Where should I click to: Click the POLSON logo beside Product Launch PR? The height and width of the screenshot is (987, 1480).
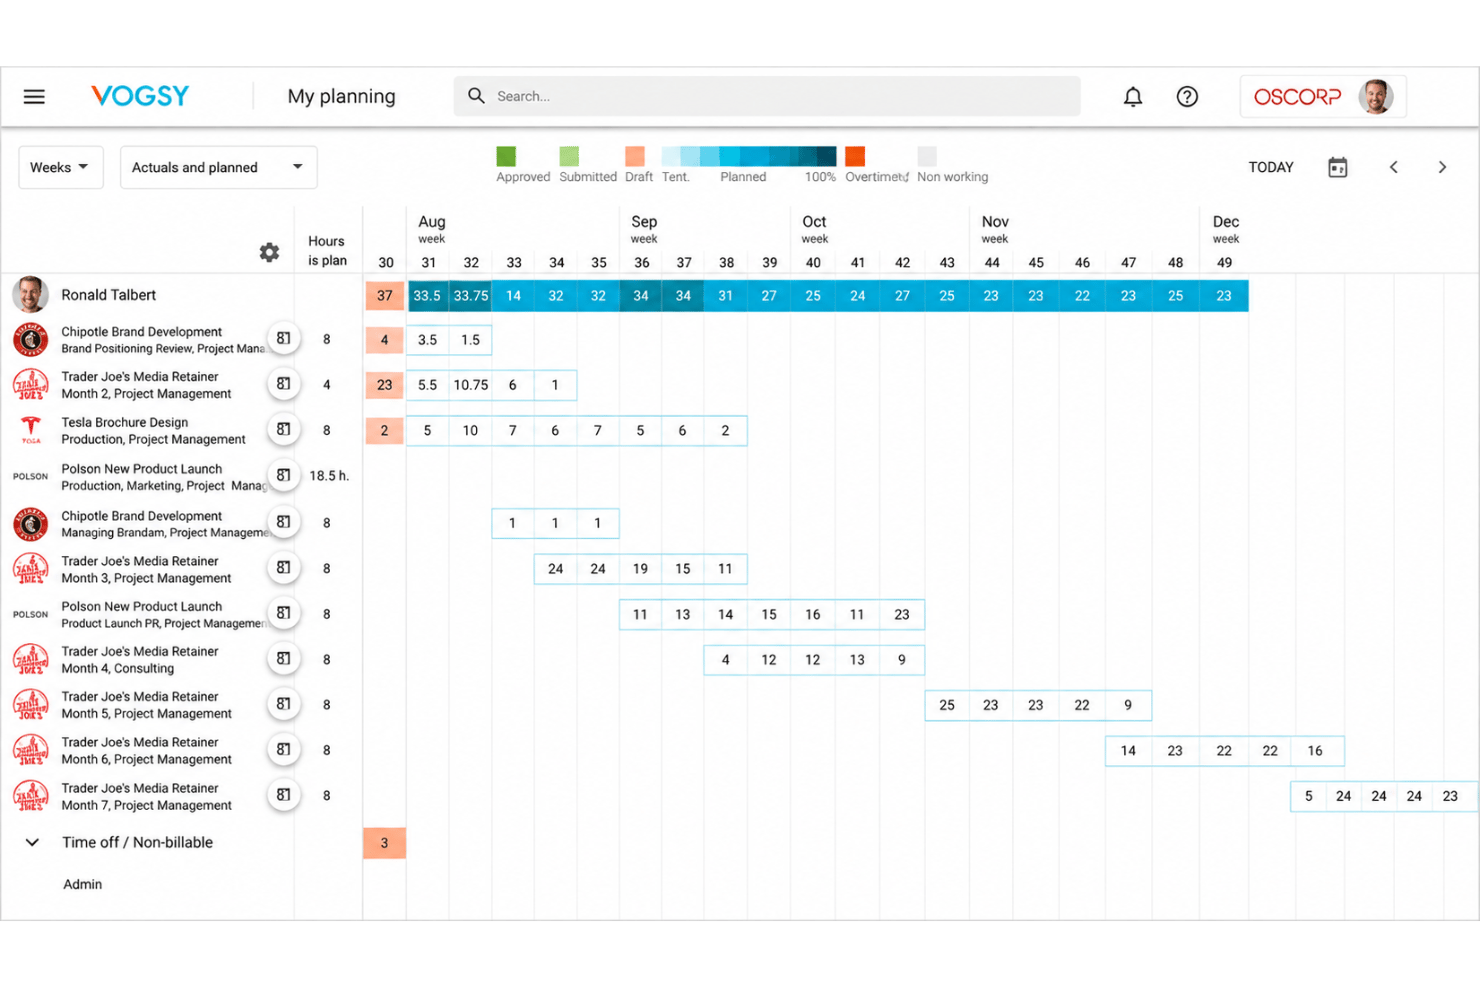coord(30,614)
